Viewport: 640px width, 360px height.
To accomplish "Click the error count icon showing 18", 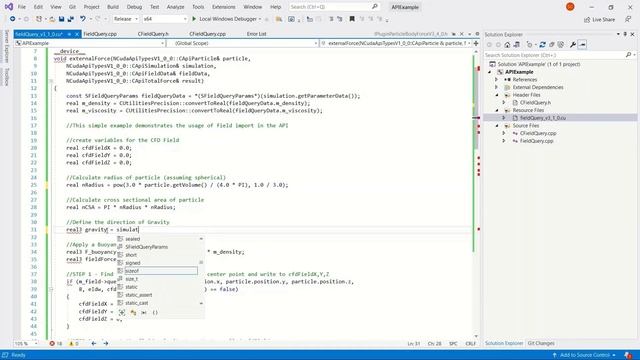I will 52,344.
